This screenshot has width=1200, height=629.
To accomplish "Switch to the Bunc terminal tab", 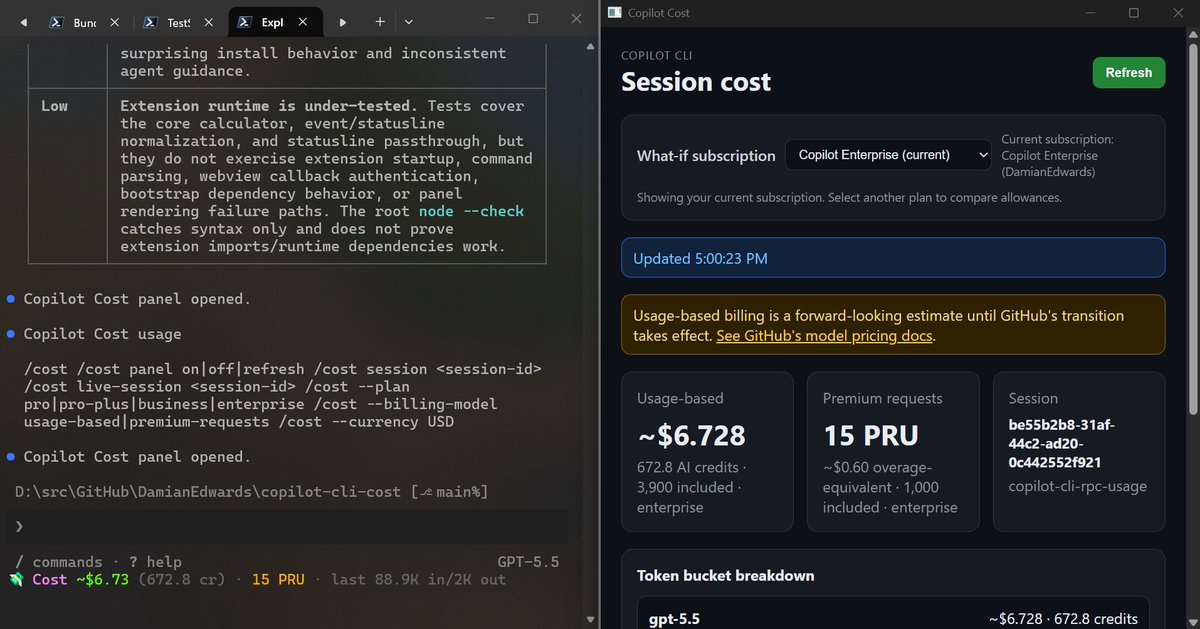I will 85,21.
